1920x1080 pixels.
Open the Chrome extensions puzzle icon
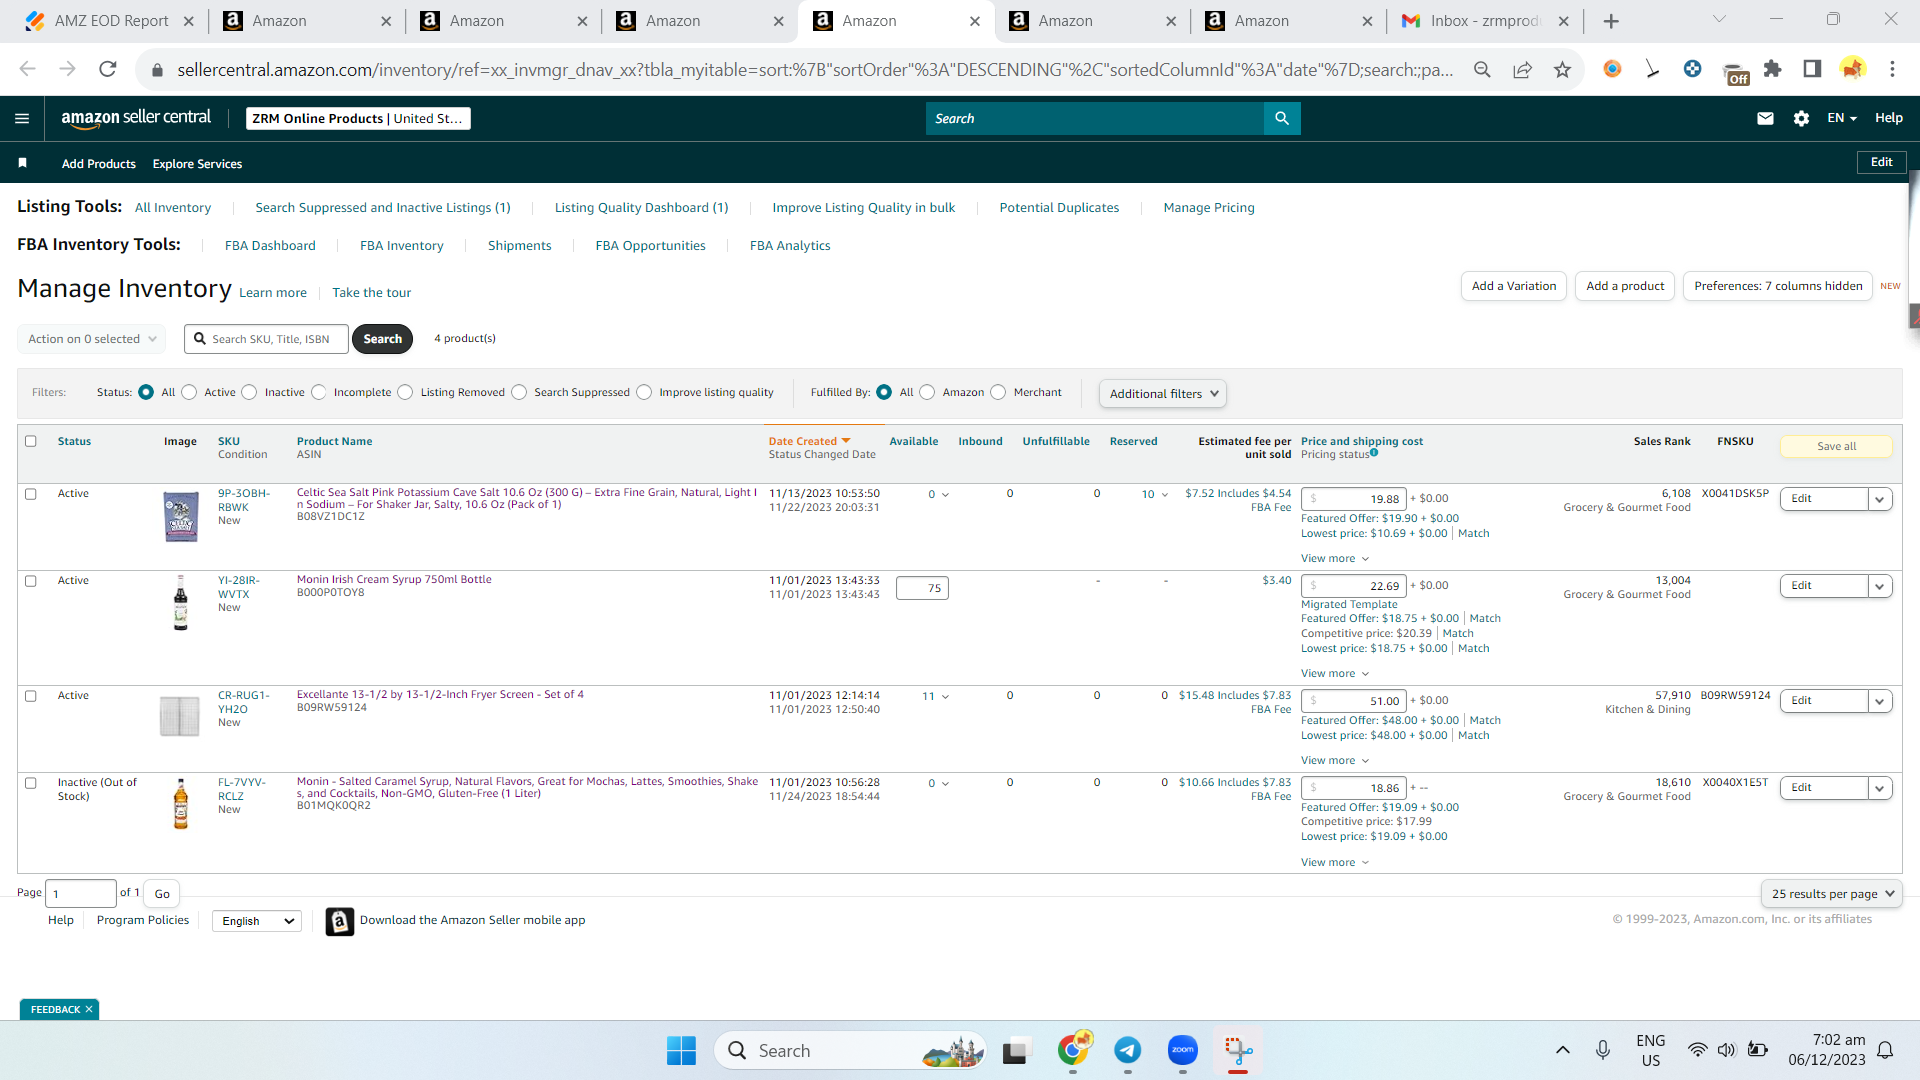(x=1772, y=69)
